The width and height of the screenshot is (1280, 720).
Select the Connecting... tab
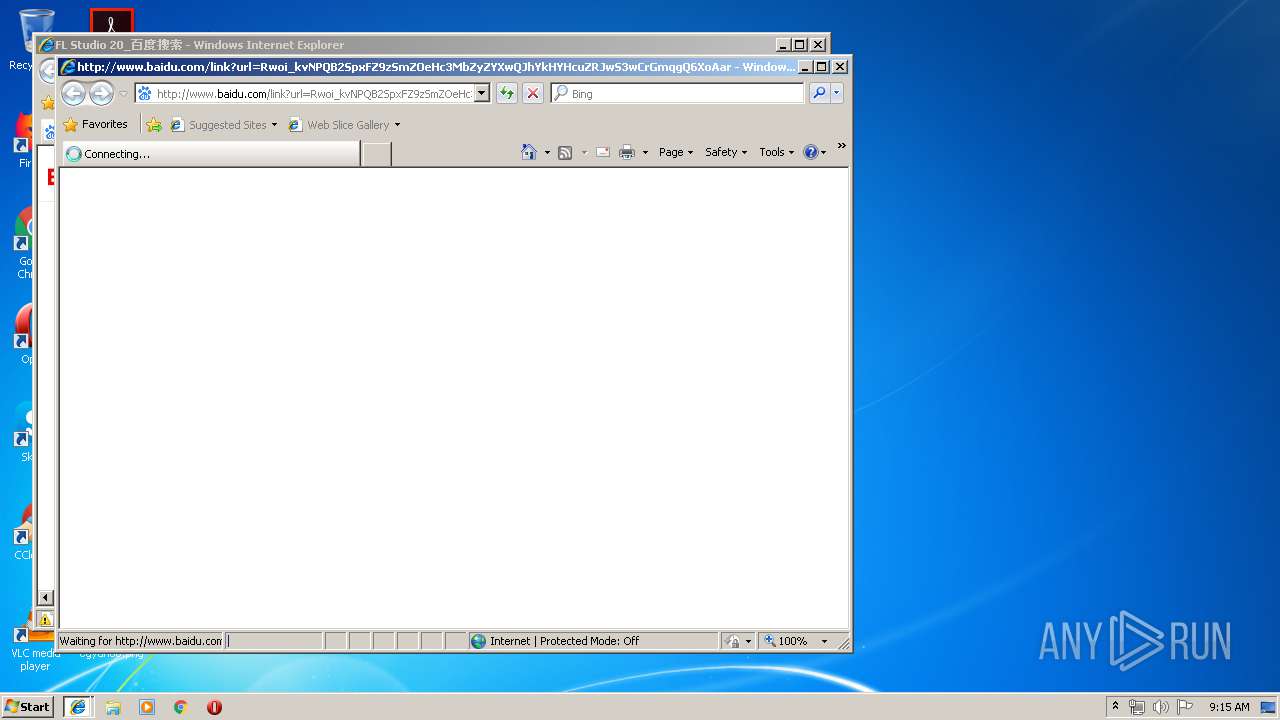click(x=210, y=154)
